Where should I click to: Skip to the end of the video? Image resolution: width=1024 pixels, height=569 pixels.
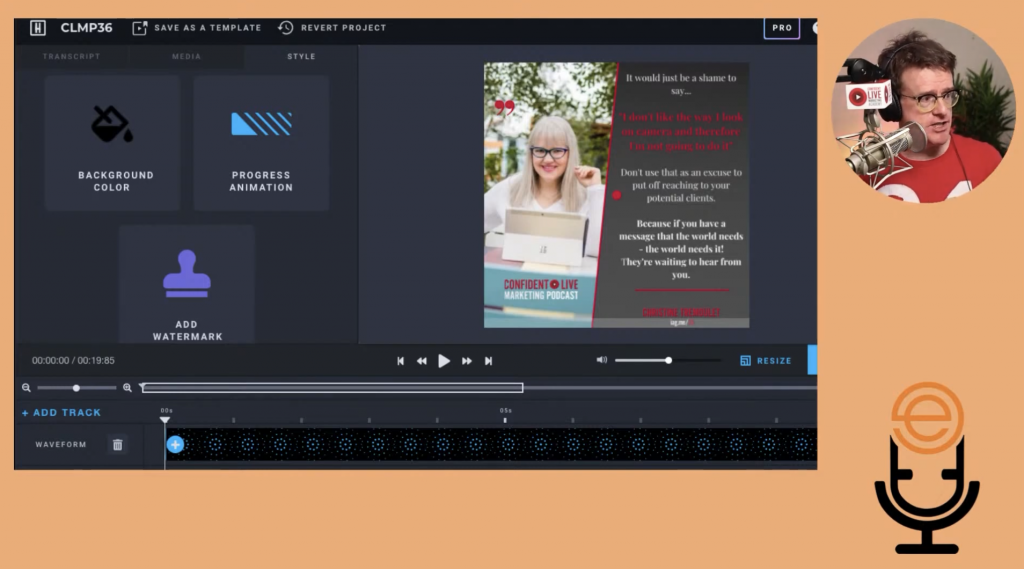coord(488,361)
